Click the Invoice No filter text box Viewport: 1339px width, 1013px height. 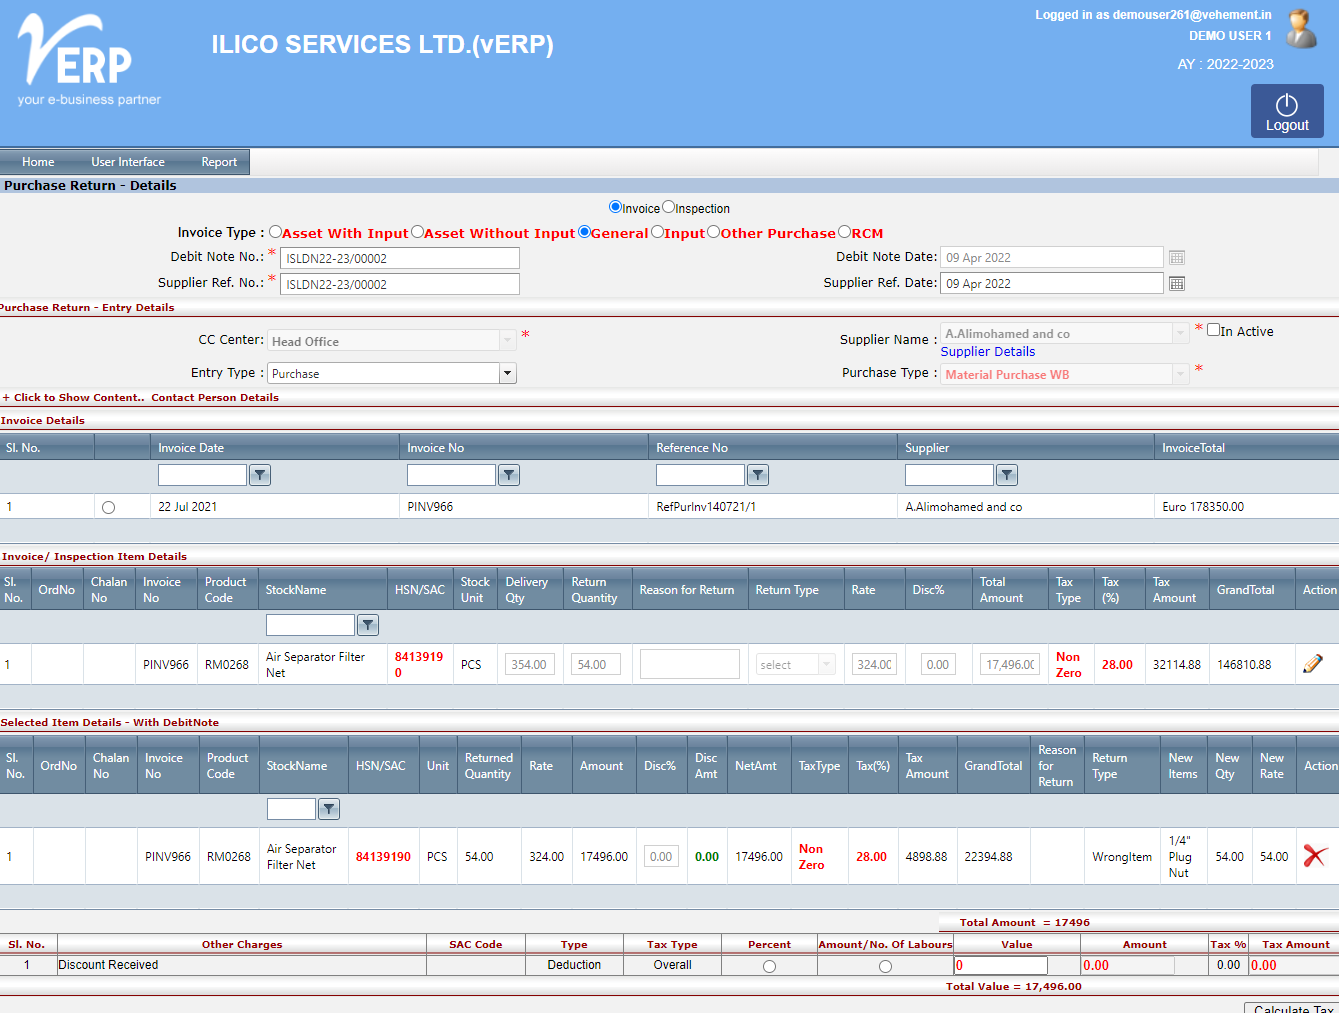(x=451, y=475)
